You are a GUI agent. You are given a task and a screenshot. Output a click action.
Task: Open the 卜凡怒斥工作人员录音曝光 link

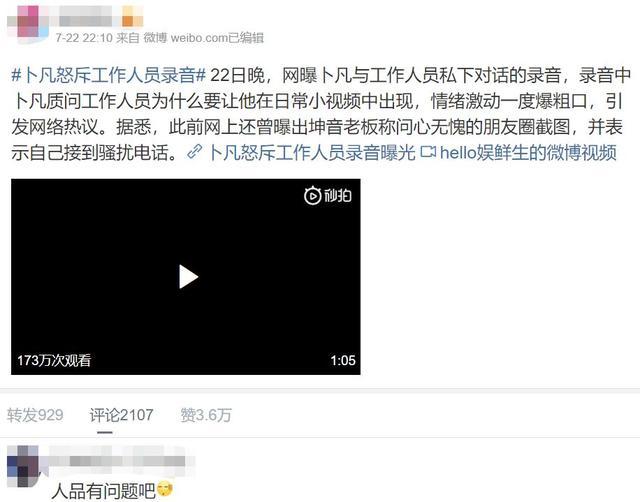click(312, 152)
